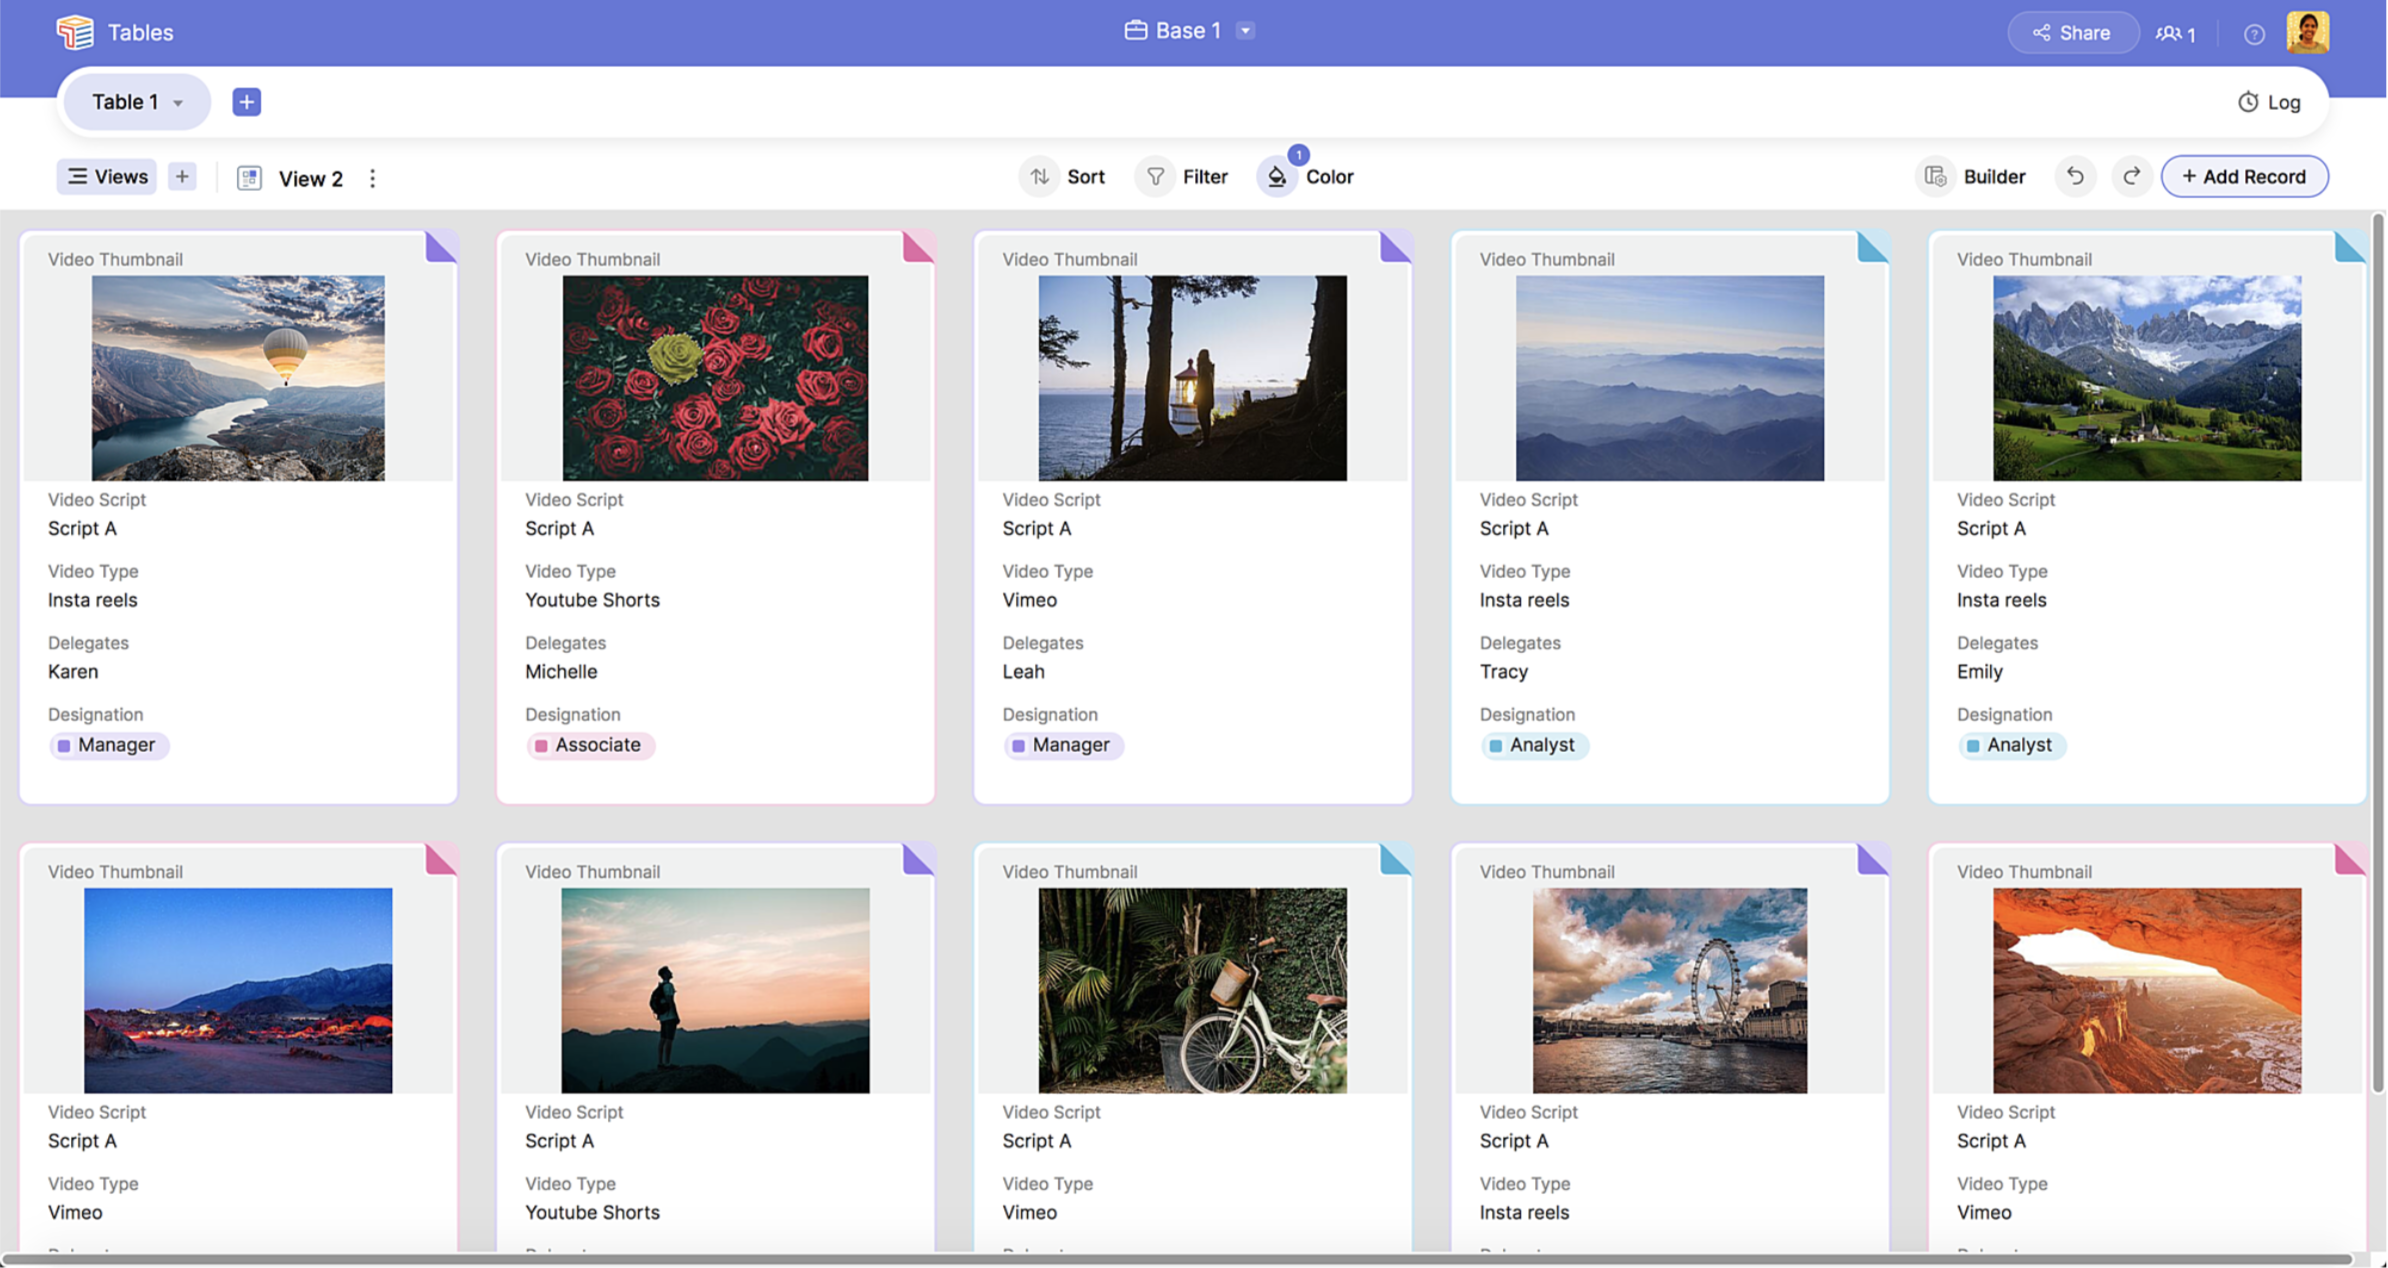Click the Share button
2388x1268 pixels.
tap(2072, 33)
